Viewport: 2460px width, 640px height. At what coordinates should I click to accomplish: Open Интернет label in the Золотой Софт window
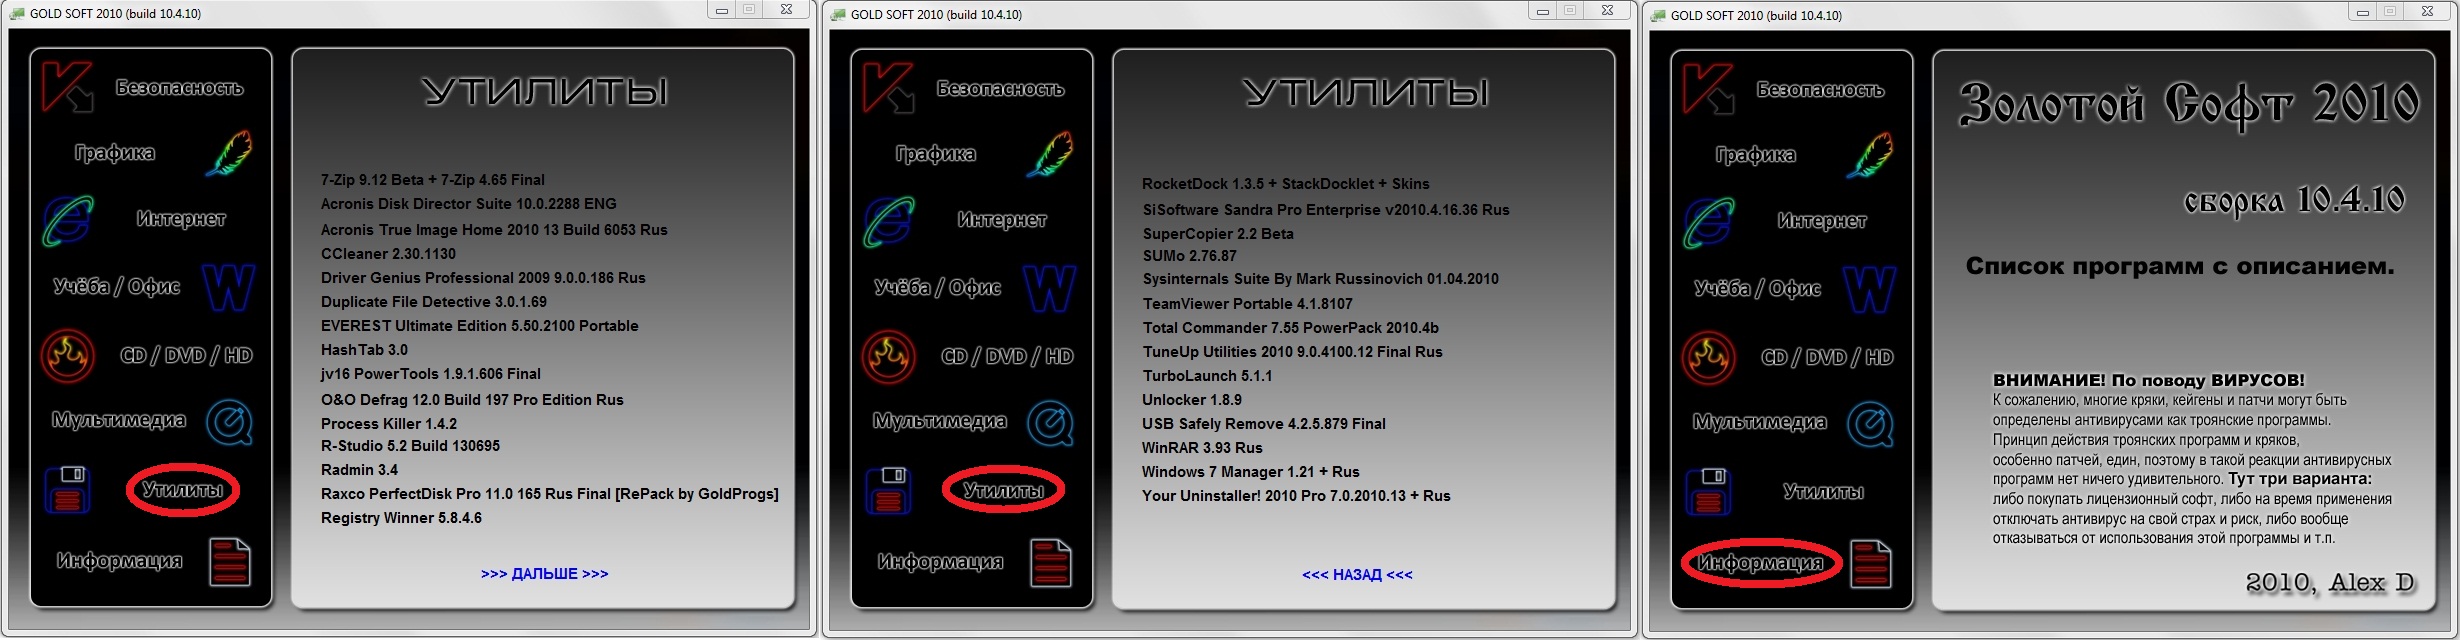(x=1822, y=221)
